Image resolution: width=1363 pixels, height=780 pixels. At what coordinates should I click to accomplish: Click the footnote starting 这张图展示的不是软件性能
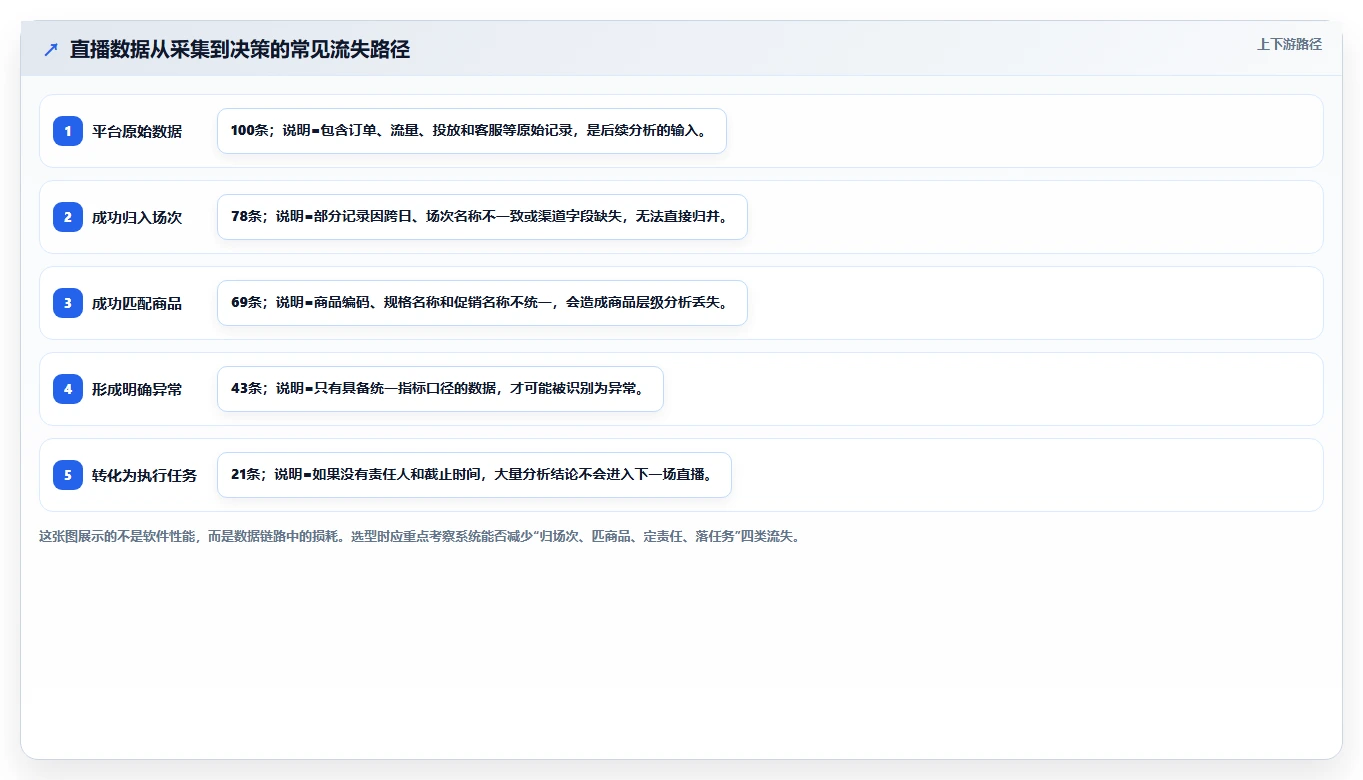coord(420,537)
